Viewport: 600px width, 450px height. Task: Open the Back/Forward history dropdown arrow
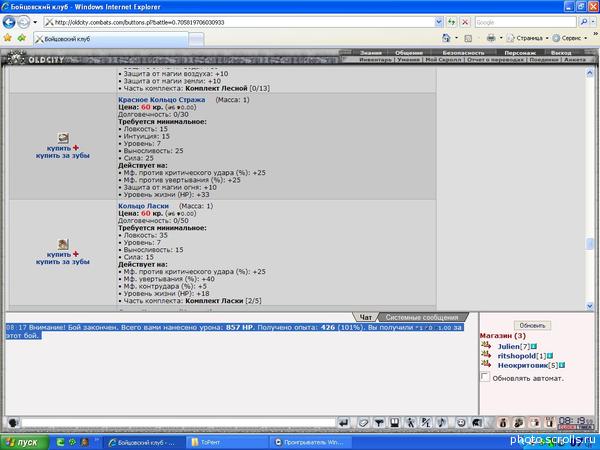click(35, 22)
